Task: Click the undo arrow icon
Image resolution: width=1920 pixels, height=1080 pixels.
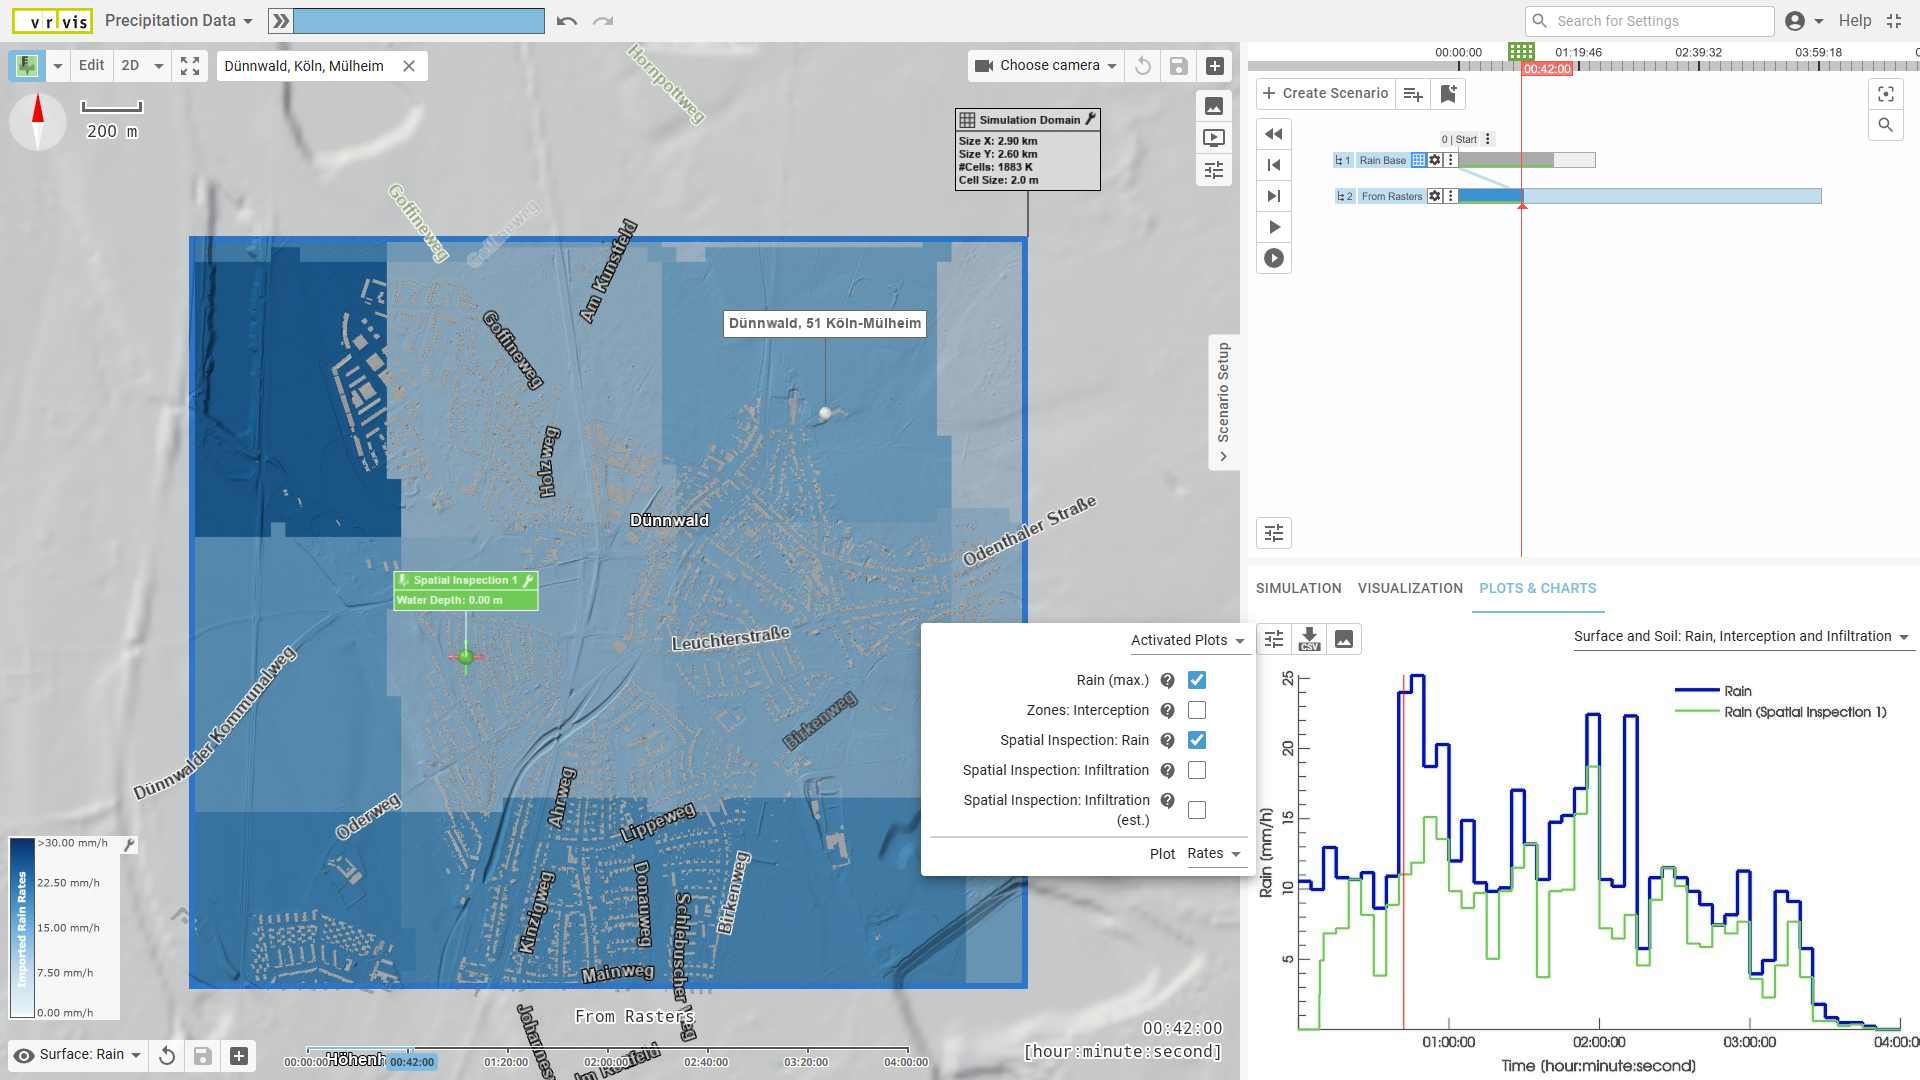Action: click(567, 21)
